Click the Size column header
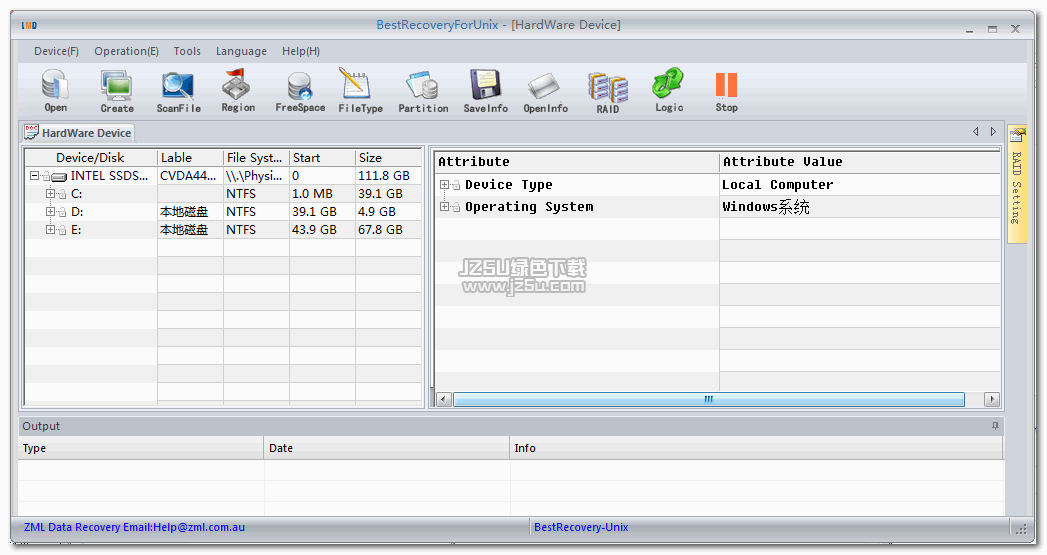The height and width of the screenshot is (555, 1047). pos(389,158)
